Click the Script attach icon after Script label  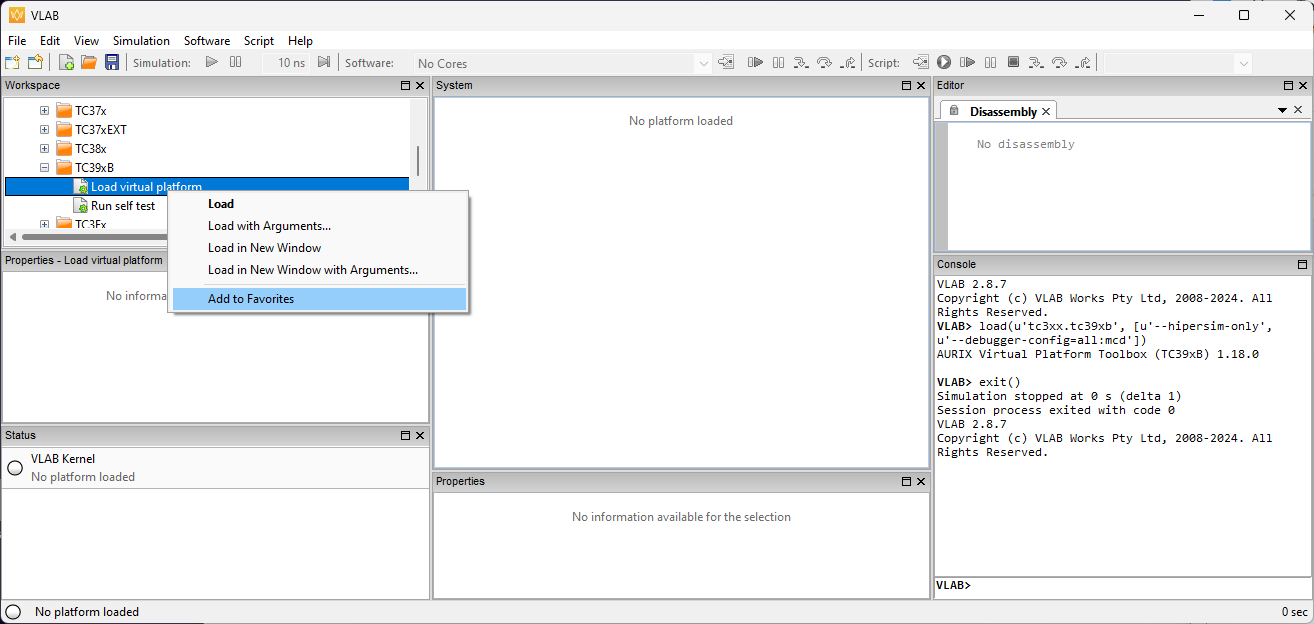tap(920, 62)
